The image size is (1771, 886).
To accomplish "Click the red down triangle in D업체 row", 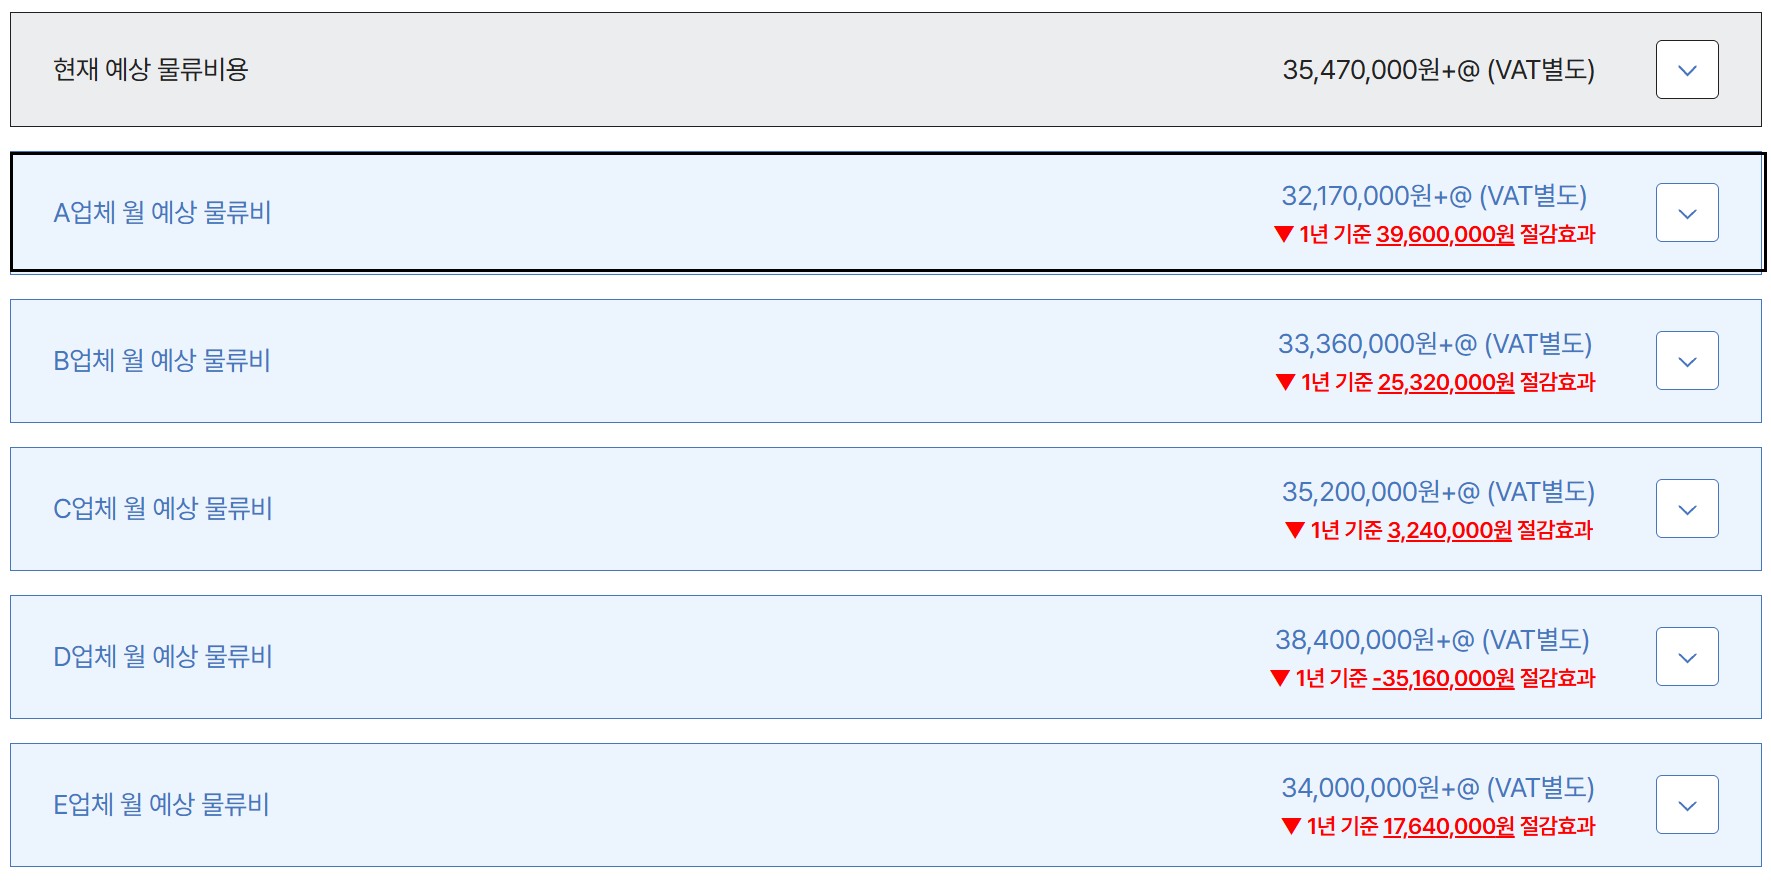I will (1279, 679).
